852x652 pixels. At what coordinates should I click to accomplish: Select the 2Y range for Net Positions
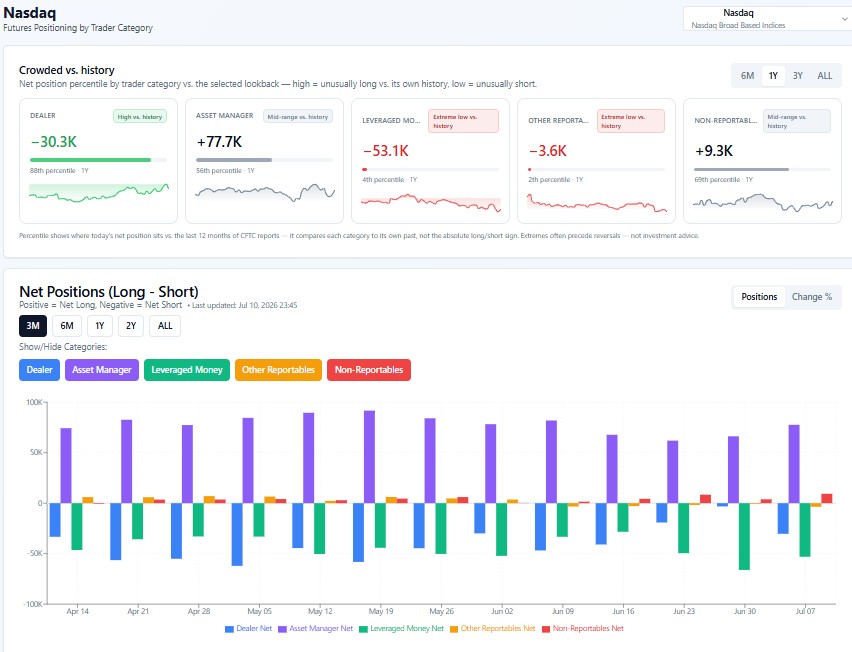(x=131, y=325)
